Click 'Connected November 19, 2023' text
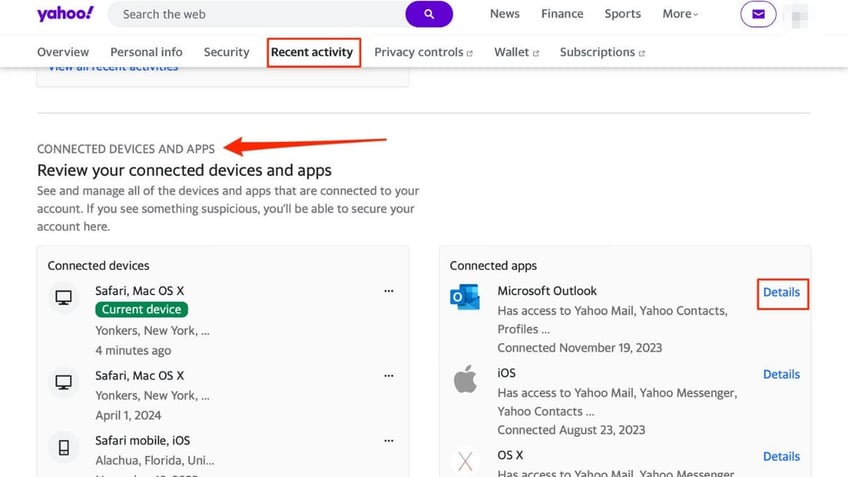Viewport: 848px width, 477px height. [x=580, y=348]
